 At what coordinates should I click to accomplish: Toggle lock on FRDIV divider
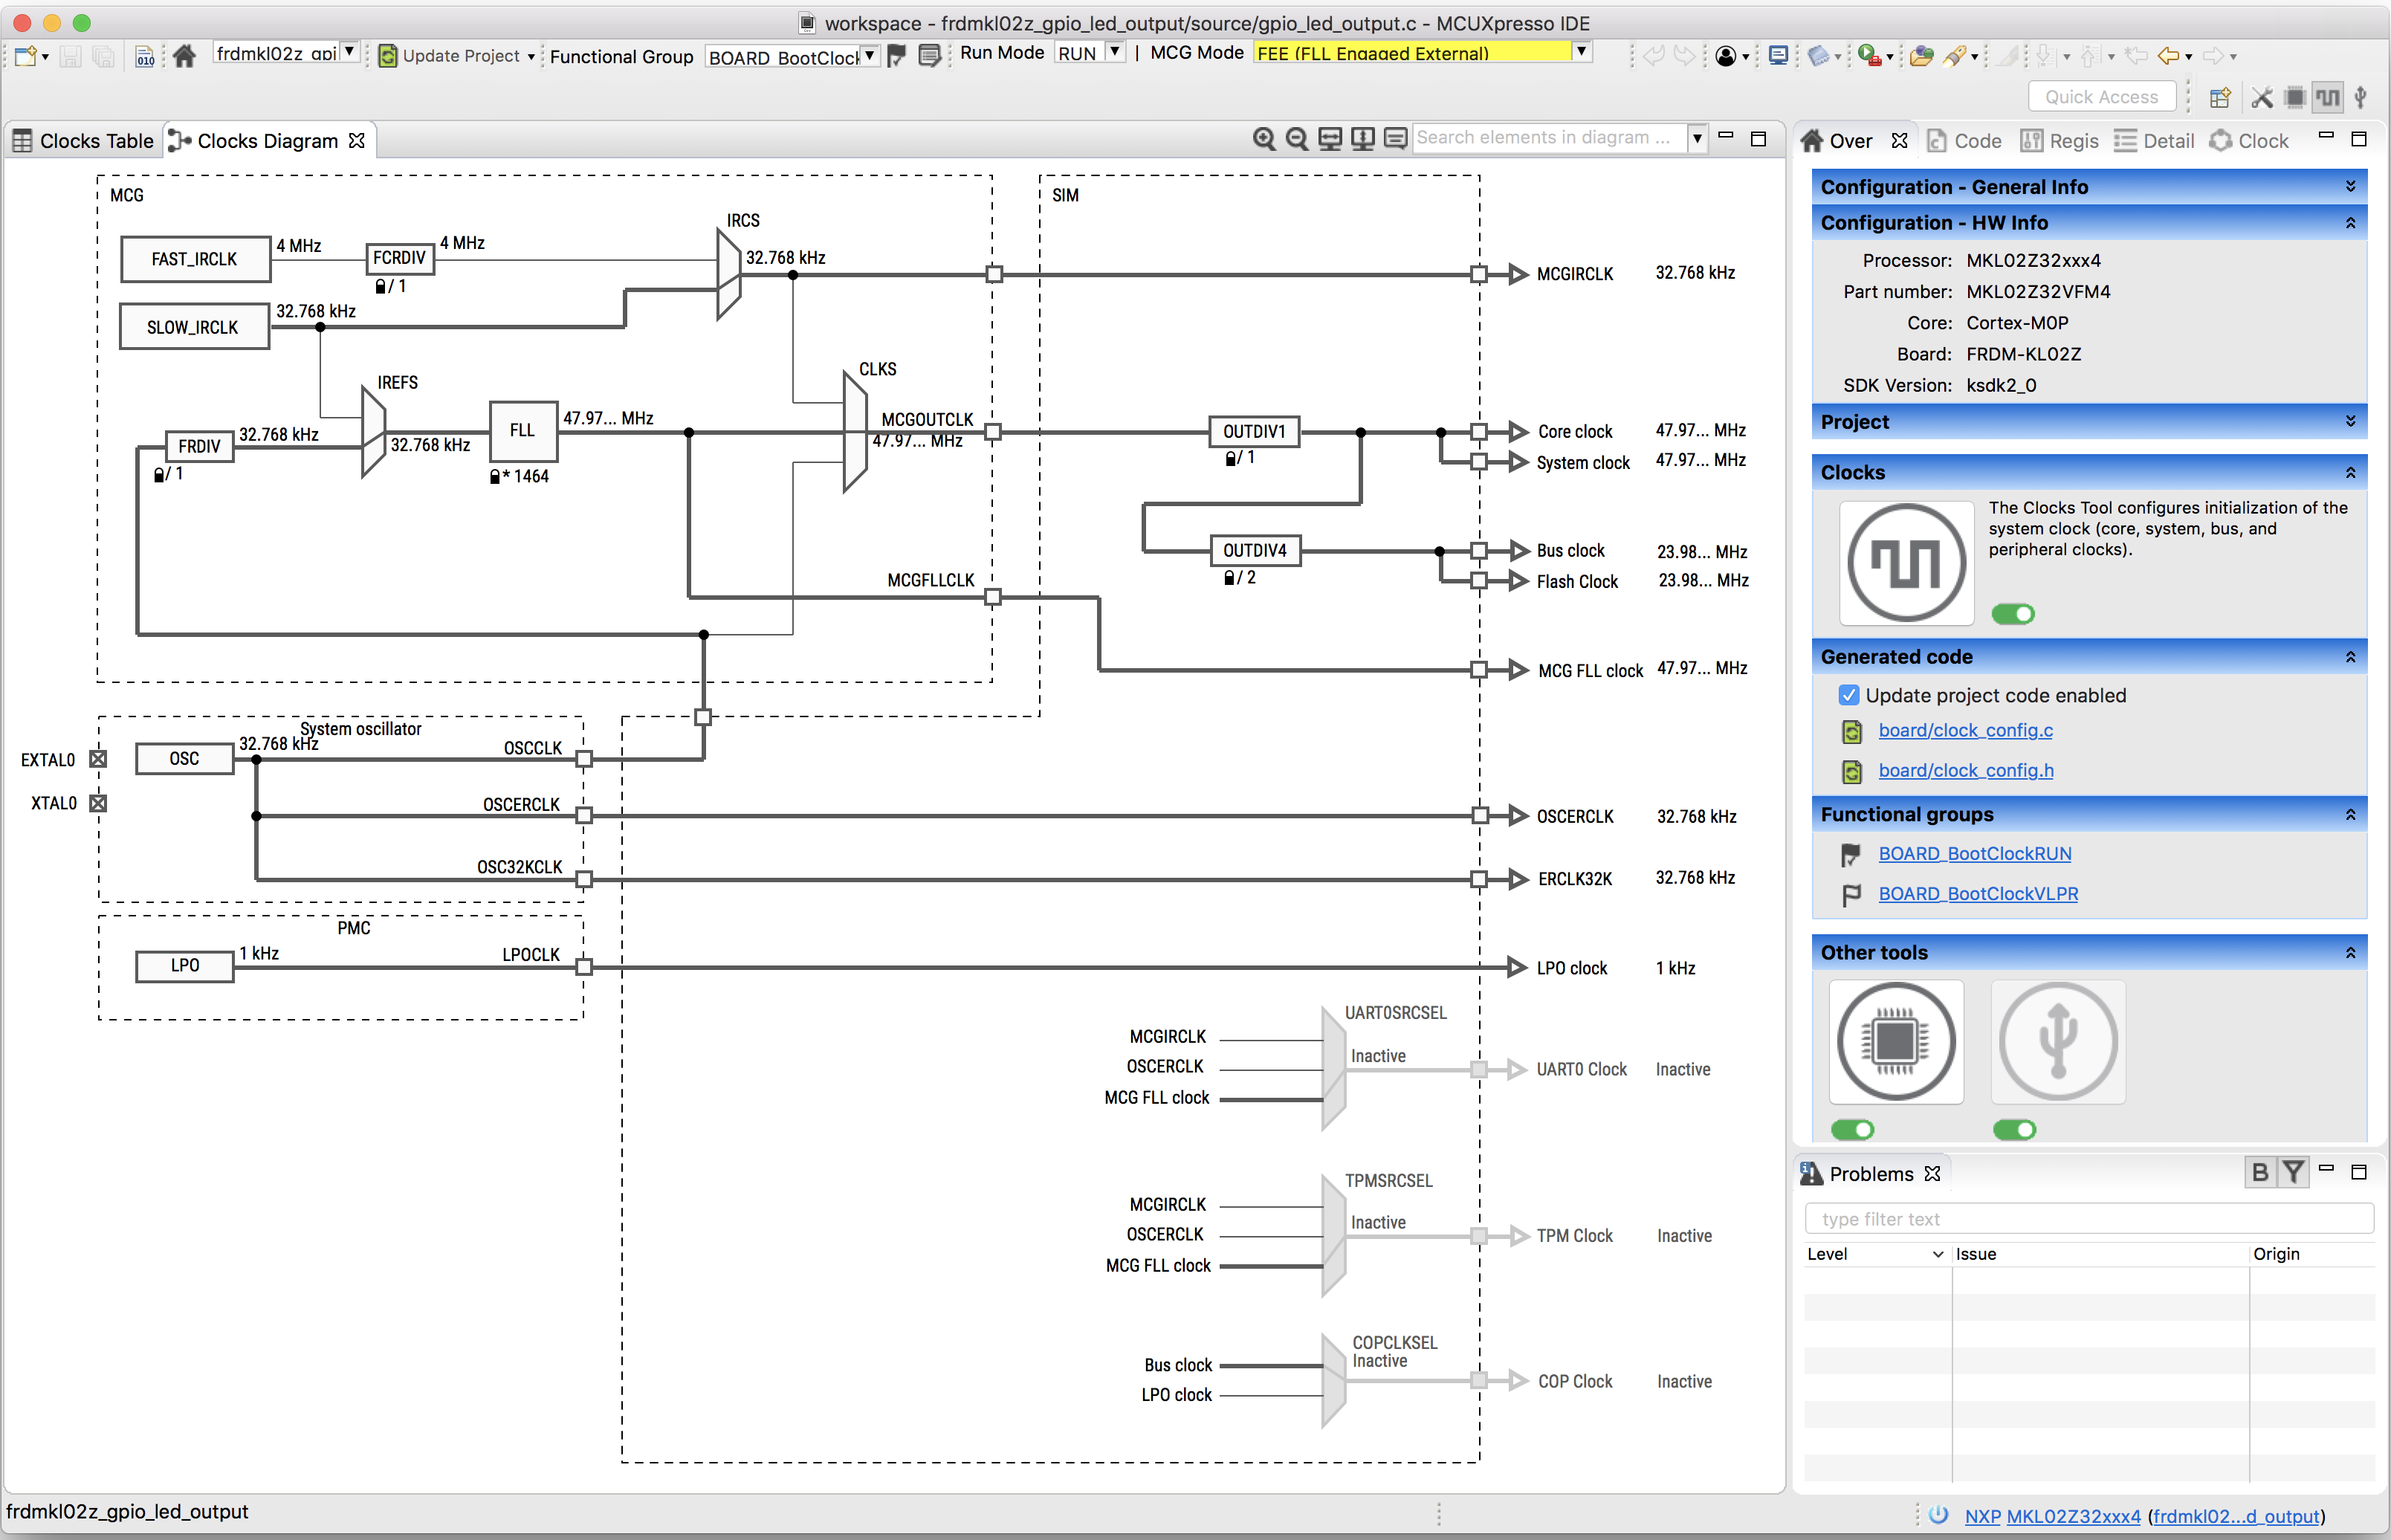click(159, 475)
